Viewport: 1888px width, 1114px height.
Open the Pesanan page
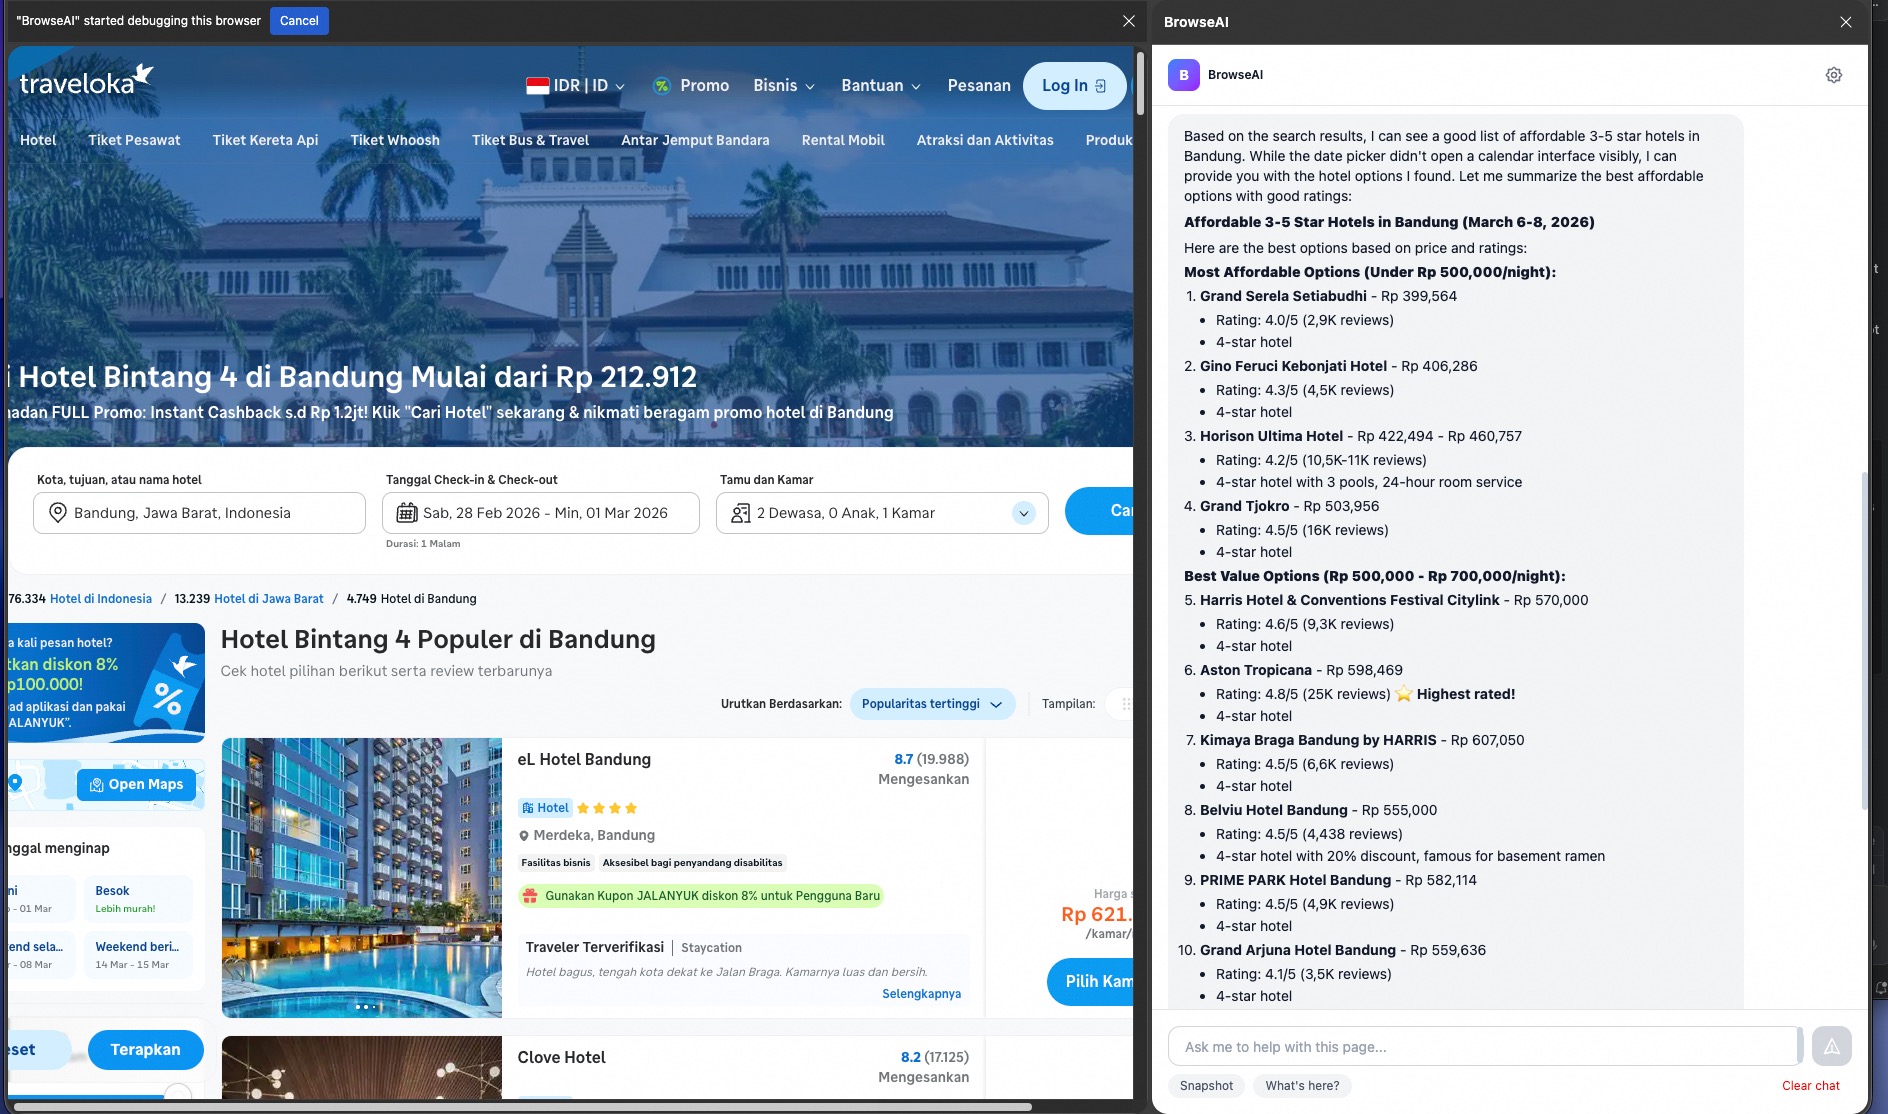[x=979, y=86]
